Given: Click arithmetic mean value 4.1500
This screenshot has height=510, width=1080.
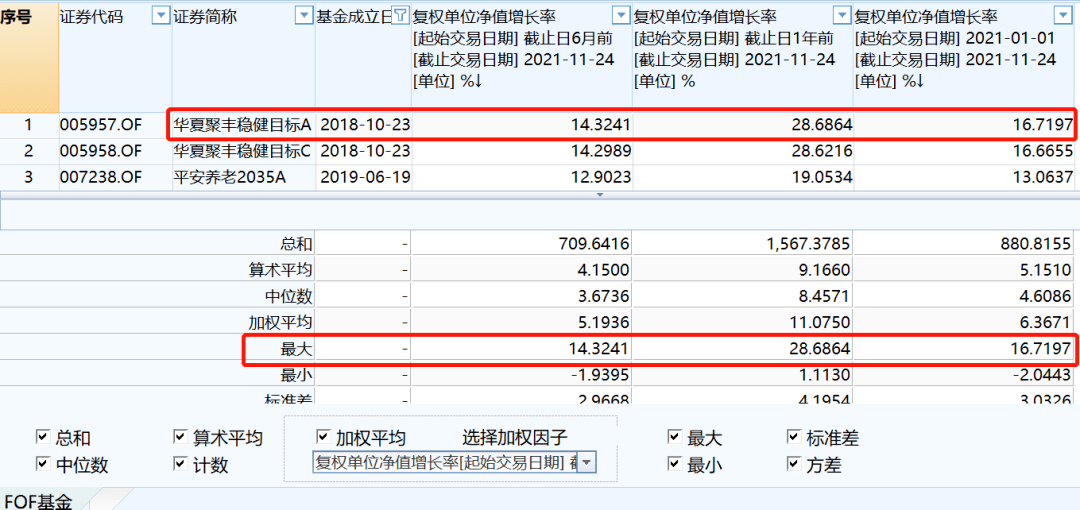Looking at the screenshot, I should tap(603, 270).
